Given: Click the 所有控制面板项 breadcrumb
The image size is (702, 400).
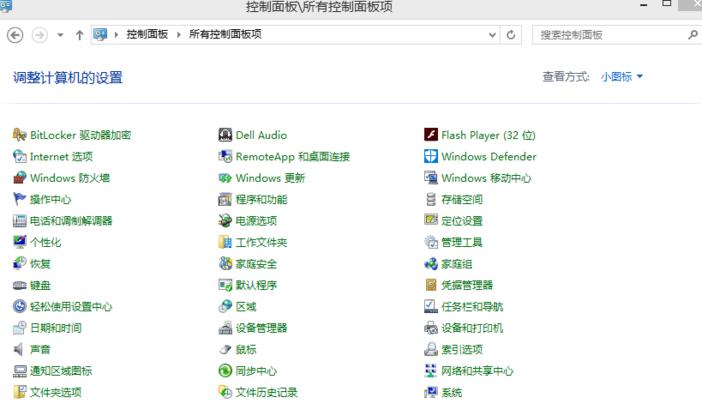Looking at the screenshot, I should 225,34.
